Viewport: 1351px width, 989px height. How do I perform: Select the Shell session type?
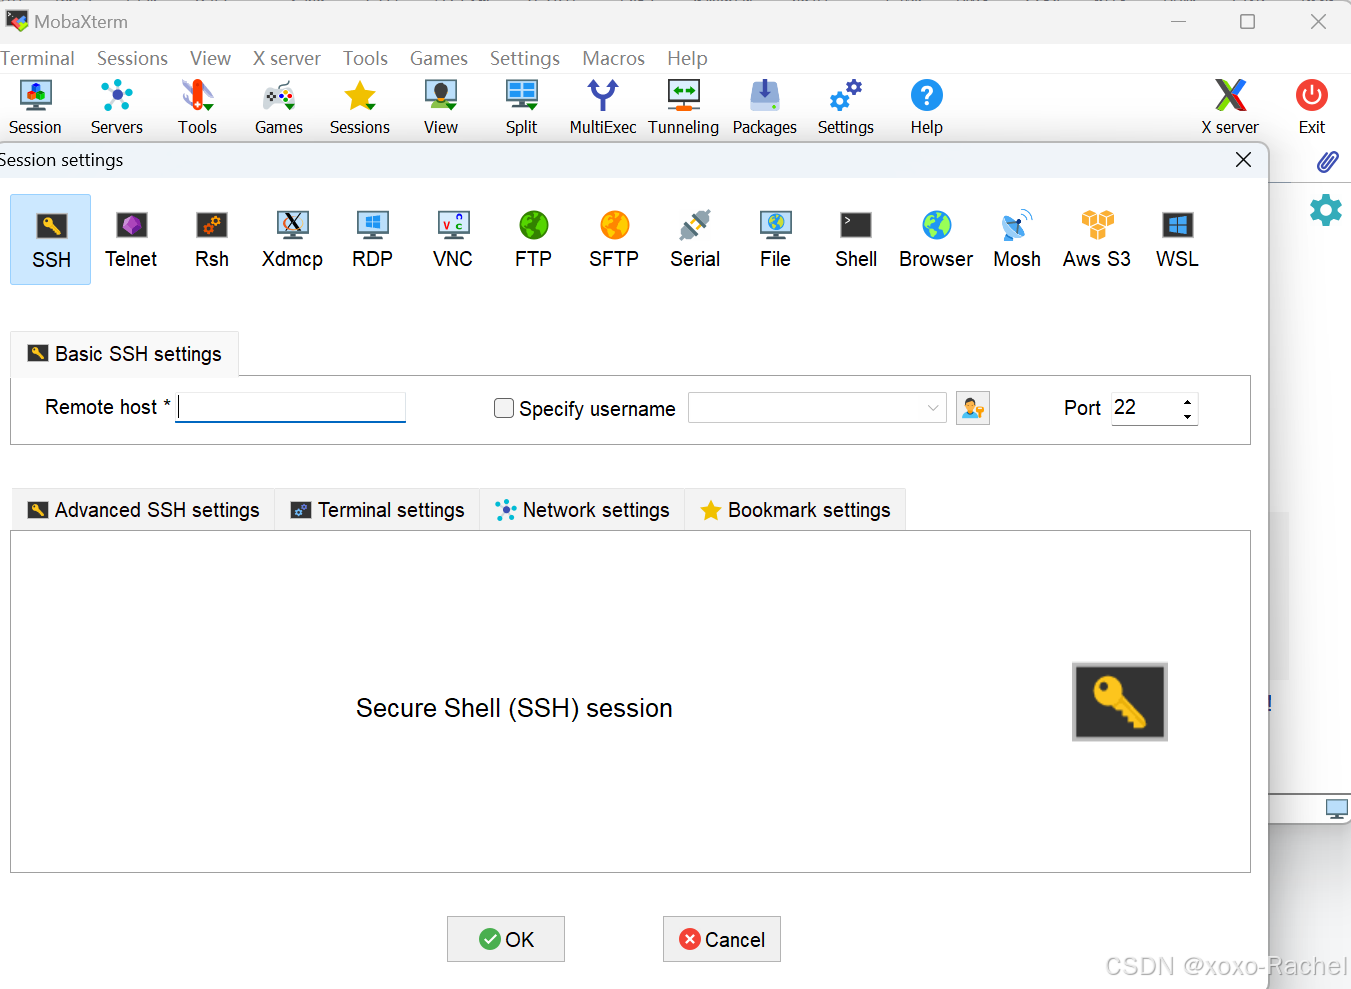(x=856, y=240)
